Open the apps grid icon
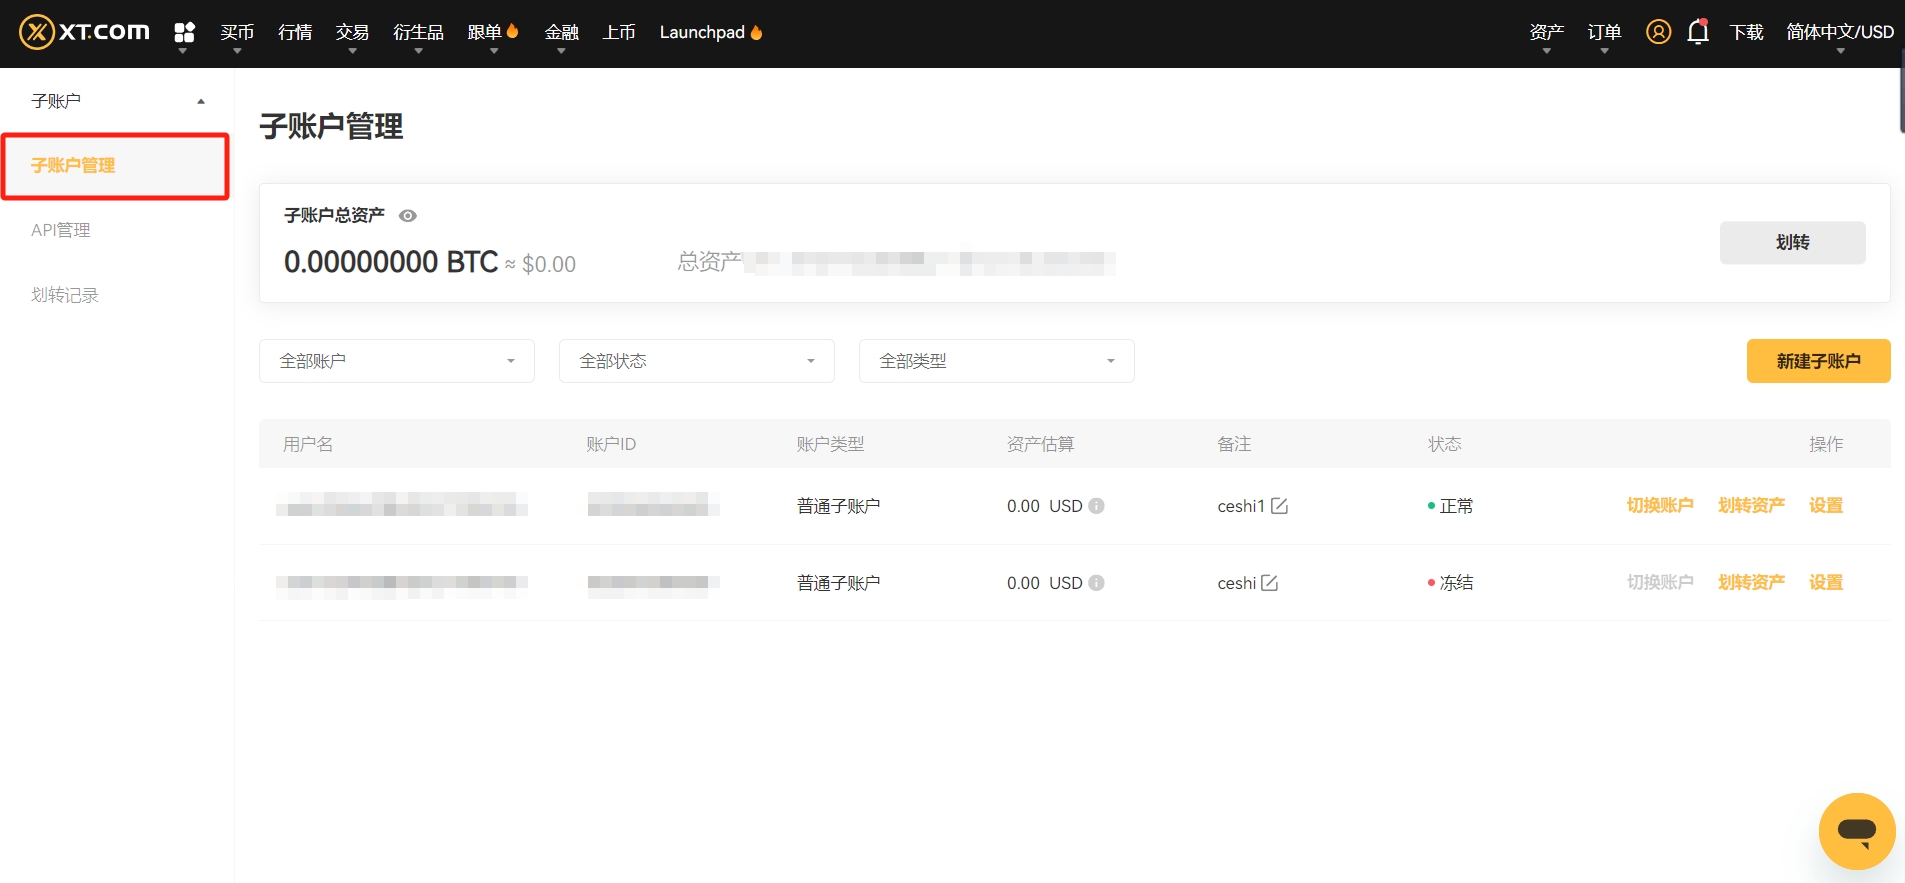 (x=184, y=33)
